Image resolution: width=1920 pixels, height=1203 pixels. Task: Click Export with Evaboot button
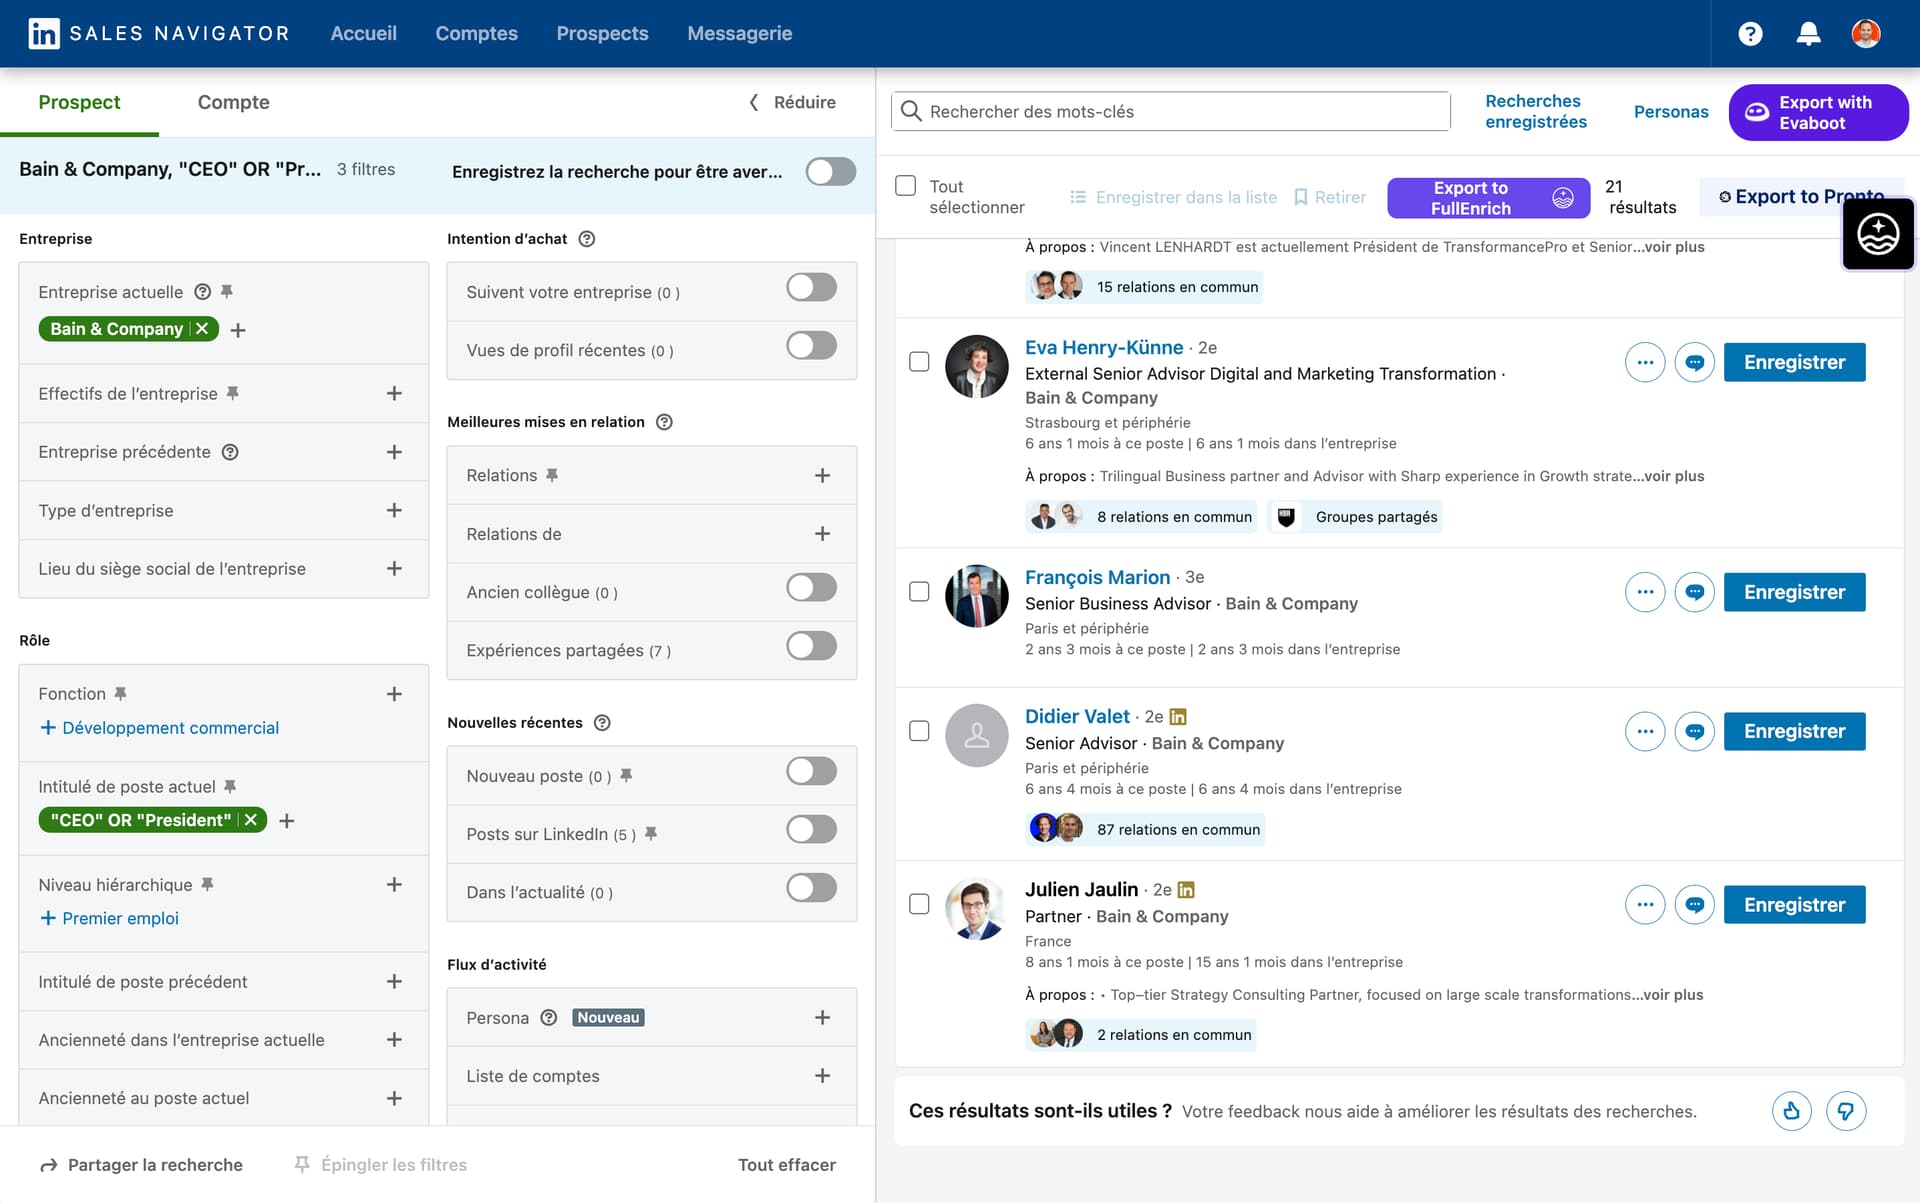(1818, 112)
